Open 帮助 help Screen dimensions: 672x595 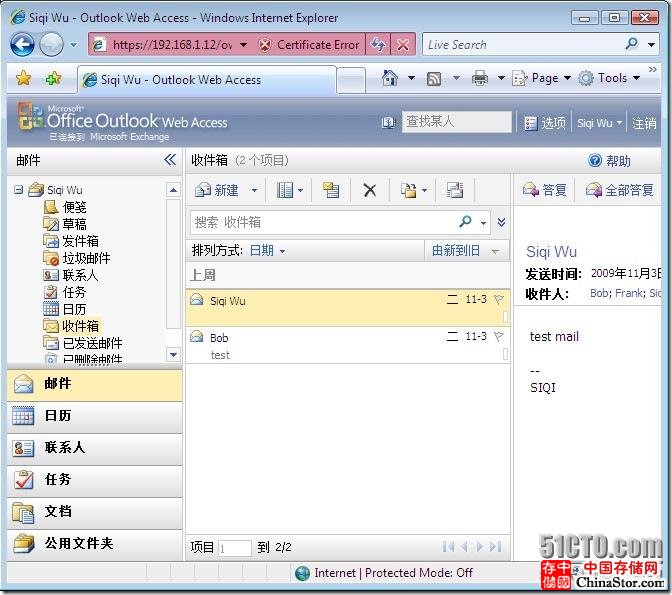click(x=609, y=161)
